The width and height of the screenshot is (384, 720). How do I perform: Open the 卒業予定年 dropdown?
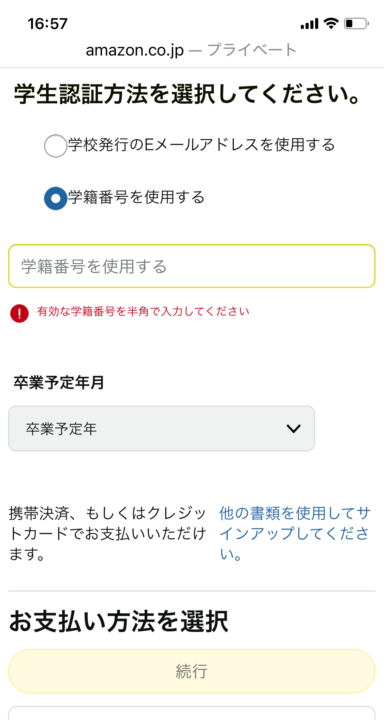161,428
